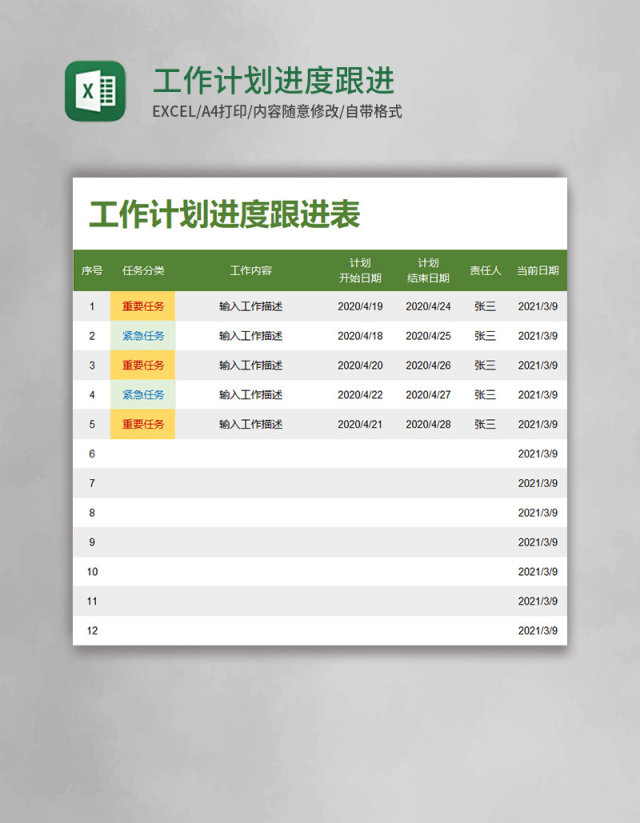Click 2021/3/9 in row 2
The image size is (640, 823).
coord(538,335)
